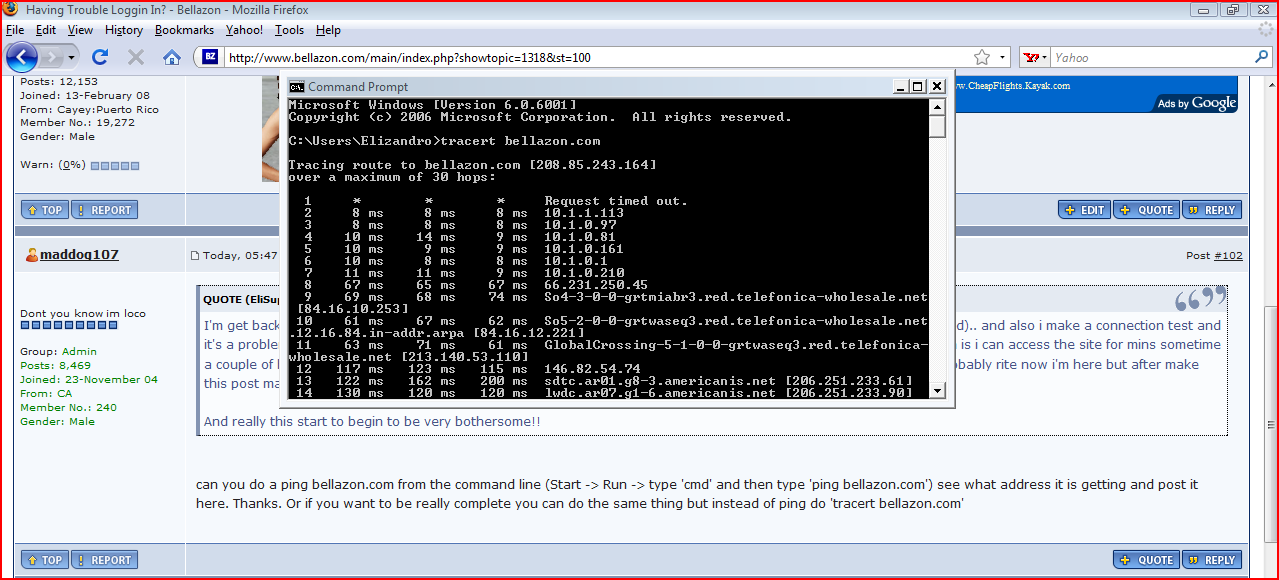The image size is (1279, 580).
Task: Click the REPLY button on post #102
Action: pos(1210,560)
